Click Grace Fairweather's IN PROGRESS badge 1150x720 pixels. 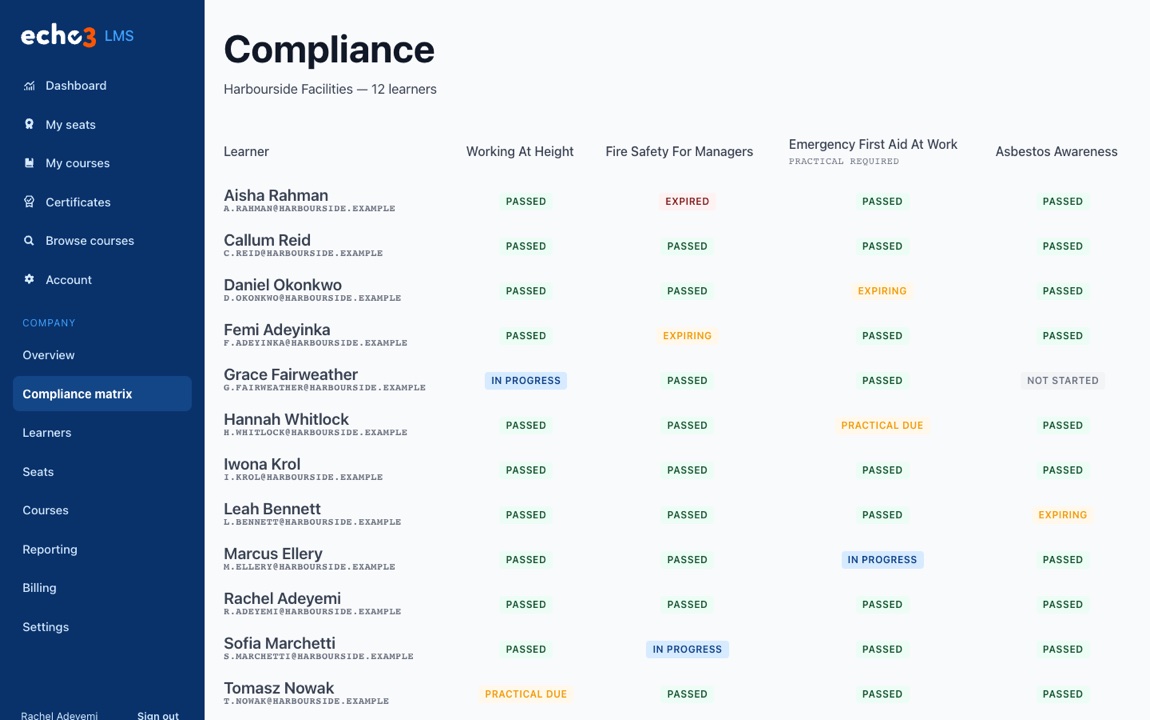click(526, 381)
